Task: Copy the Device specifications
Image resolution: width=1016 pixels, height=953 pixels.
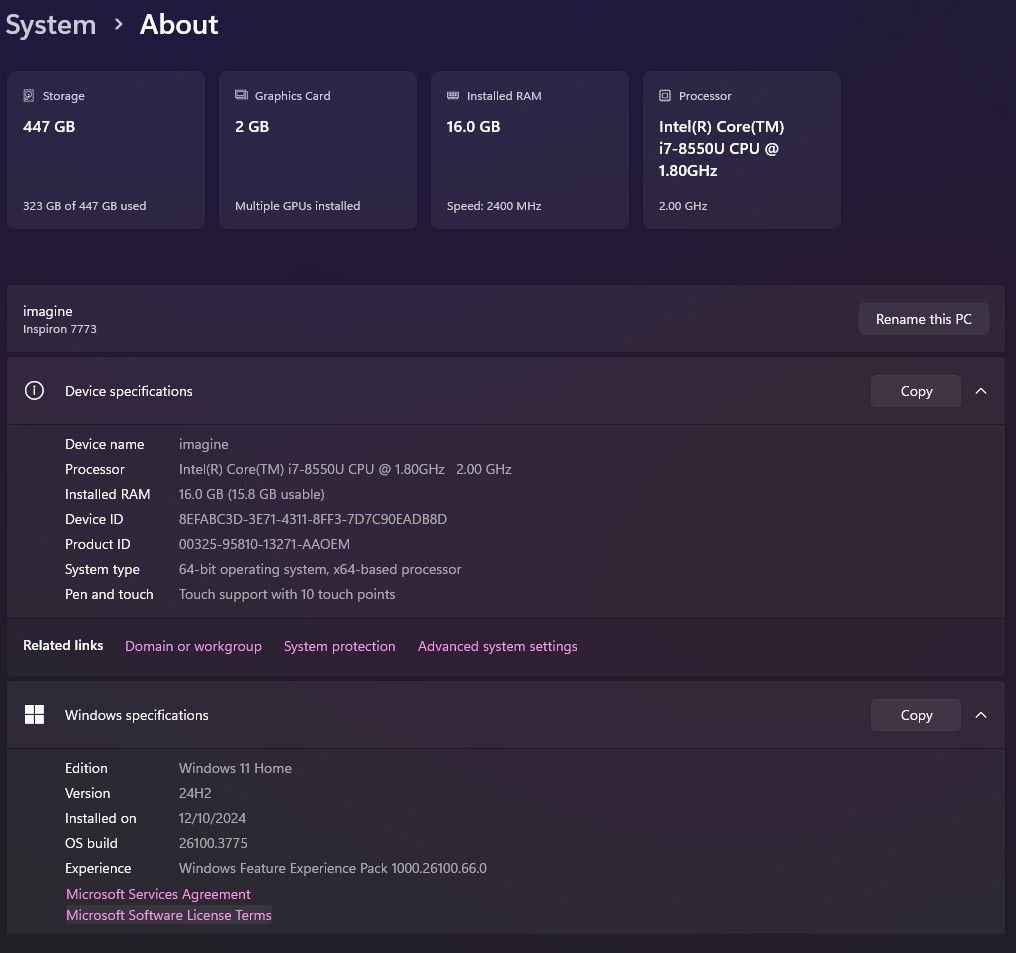Action: click(916, 391)
